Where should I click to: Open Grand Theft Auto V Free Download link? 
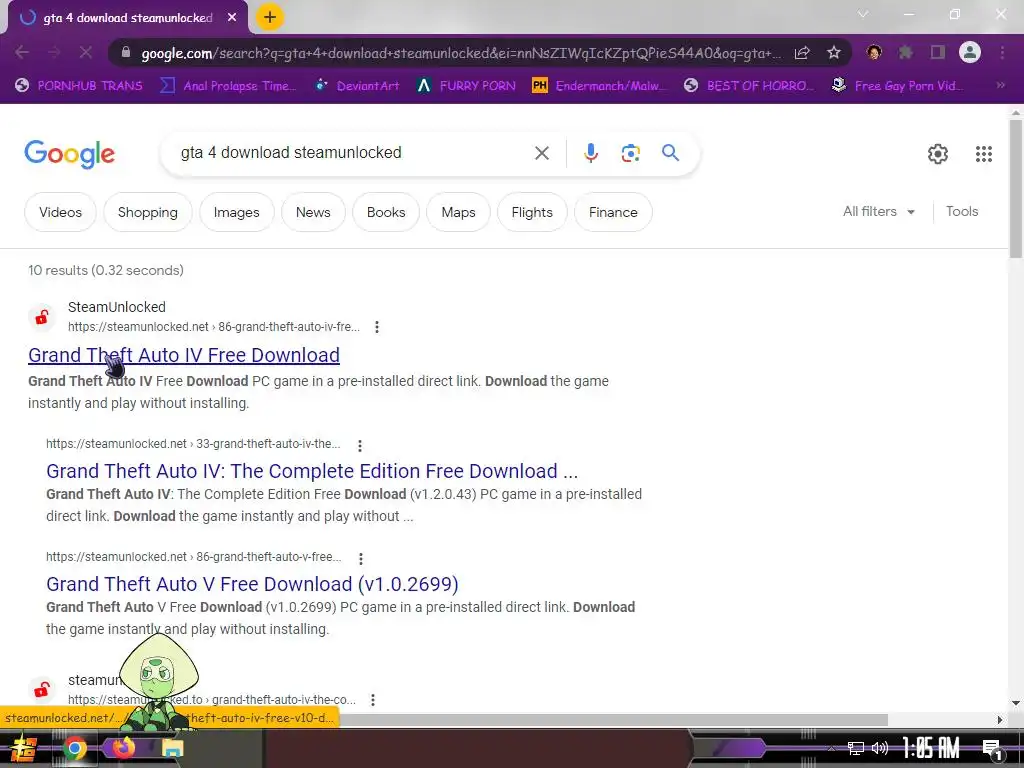pos(252,584)
